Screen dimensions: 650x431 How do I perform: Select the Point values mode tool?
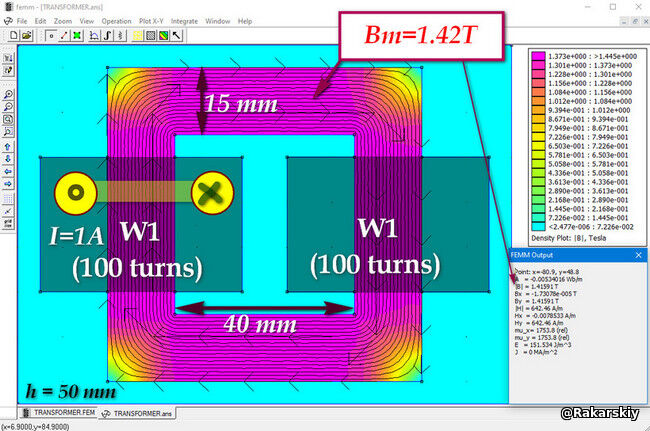point(51,36)
